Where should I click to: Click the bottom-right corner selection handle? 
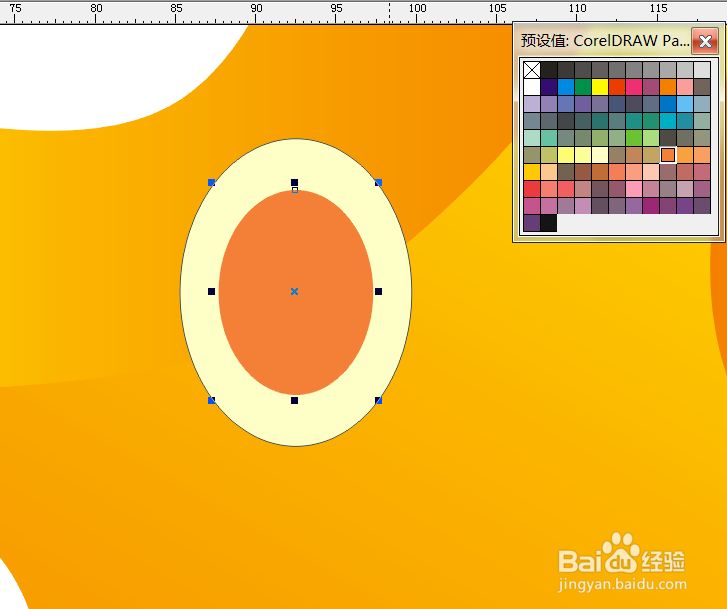coord(378,400)
